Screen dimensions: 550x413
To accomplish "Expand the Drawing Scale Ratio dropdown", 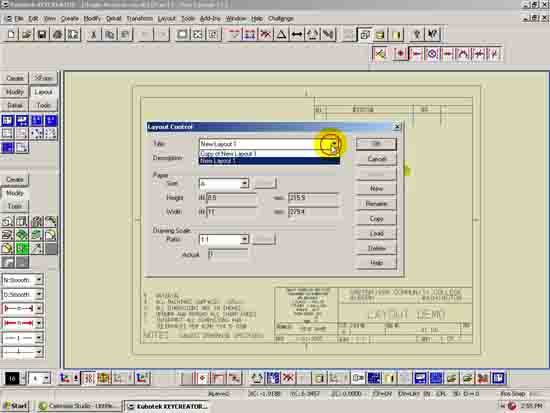I will [244, 239].
